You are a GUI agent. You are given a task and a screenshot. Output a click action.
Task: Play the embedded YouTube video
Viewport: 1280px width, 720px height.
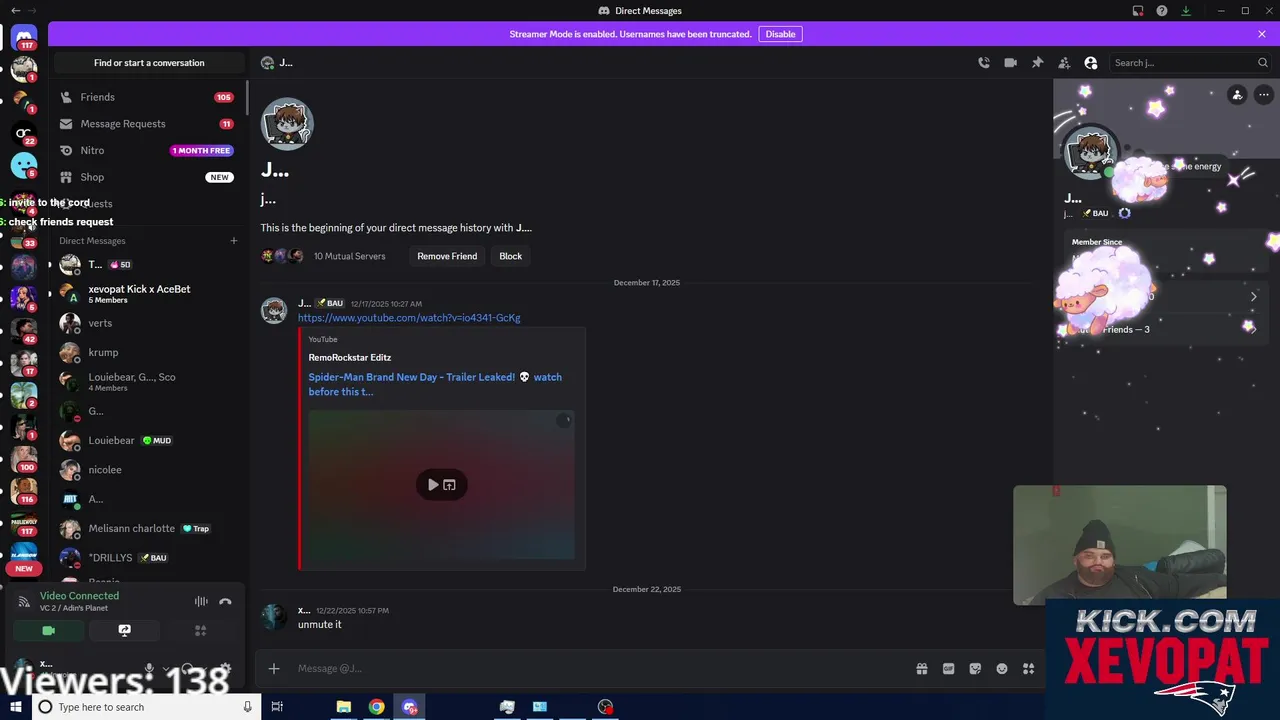point(433,485)
